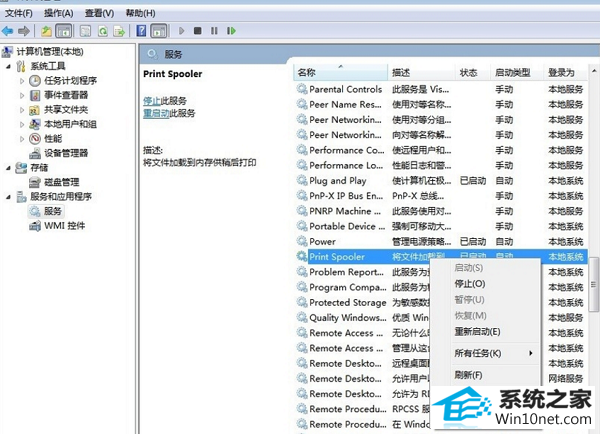Click the Start service play icon
Viewport: 600px width, 434px height.
click(x=181, y=31)
